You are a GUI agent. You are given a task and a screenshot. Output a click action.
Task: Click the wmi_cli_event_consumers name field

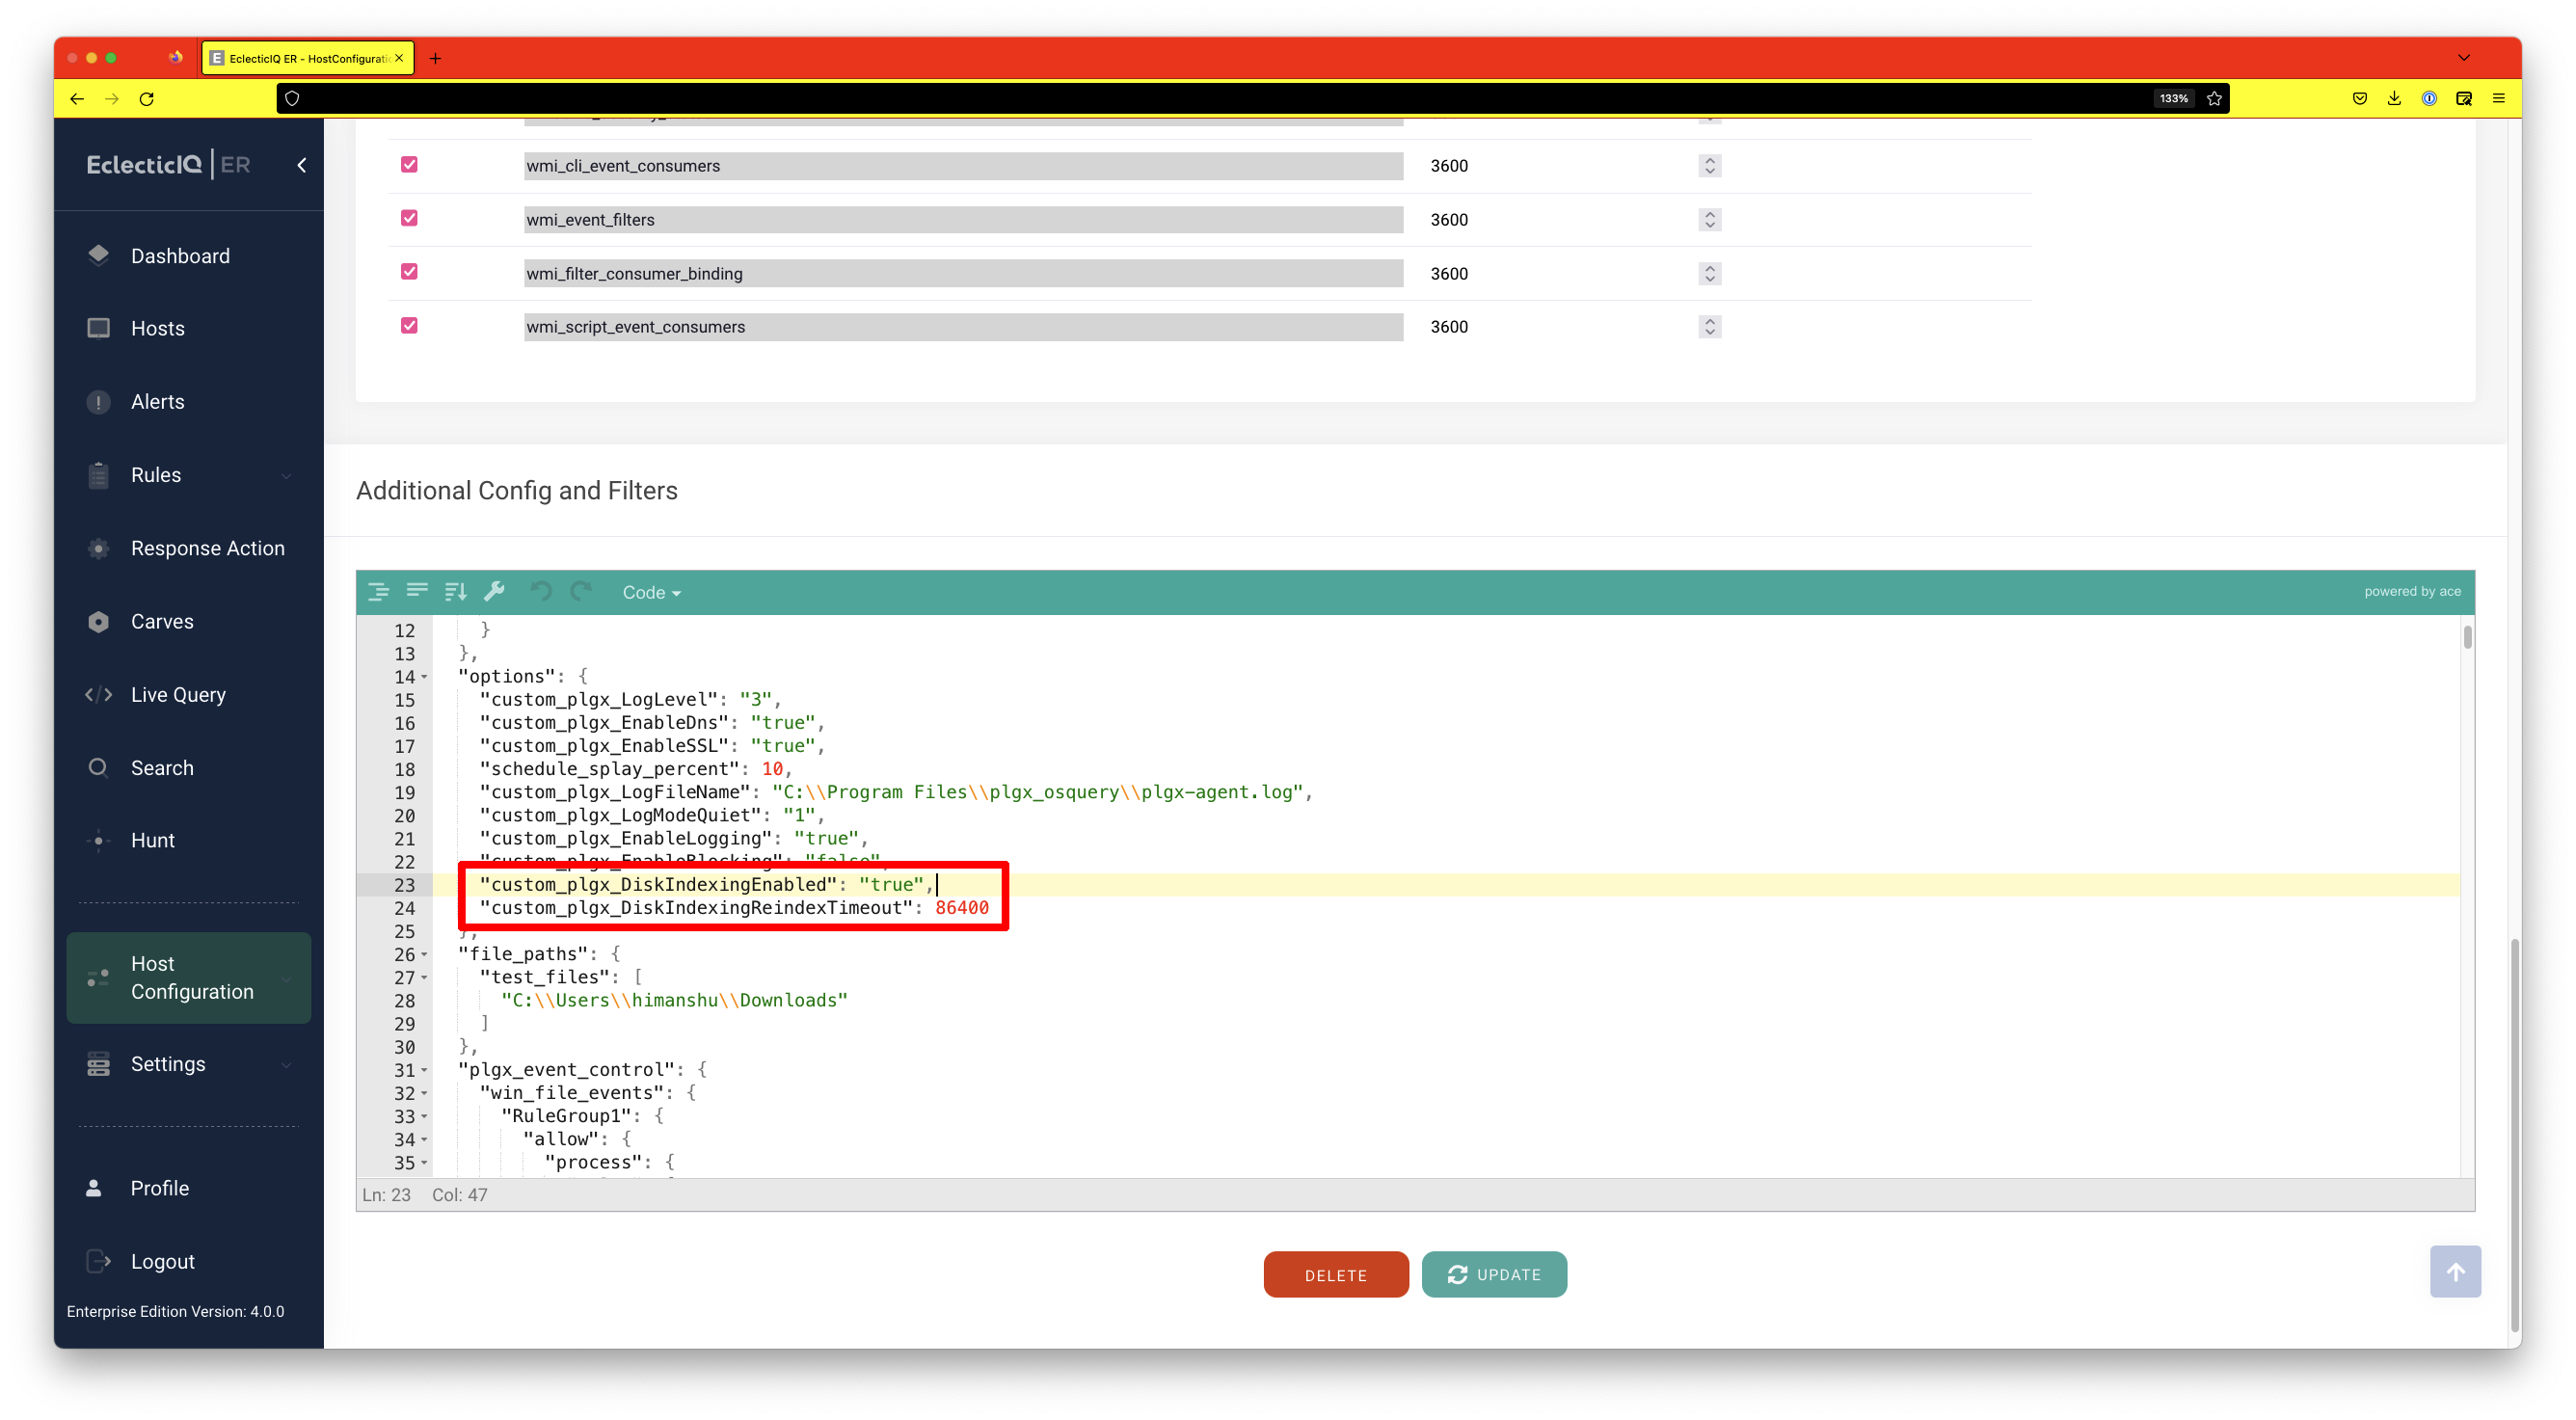click(x=963, y=166)
